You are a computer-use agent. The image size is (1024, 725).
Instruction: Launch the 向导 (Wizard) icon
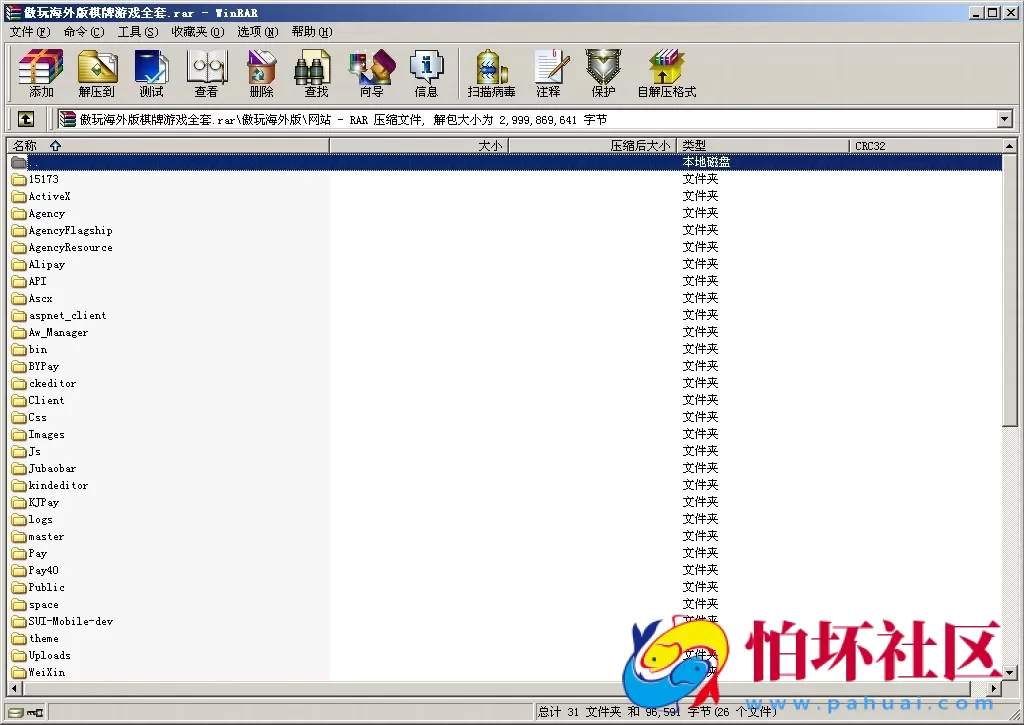coord(371,73)
